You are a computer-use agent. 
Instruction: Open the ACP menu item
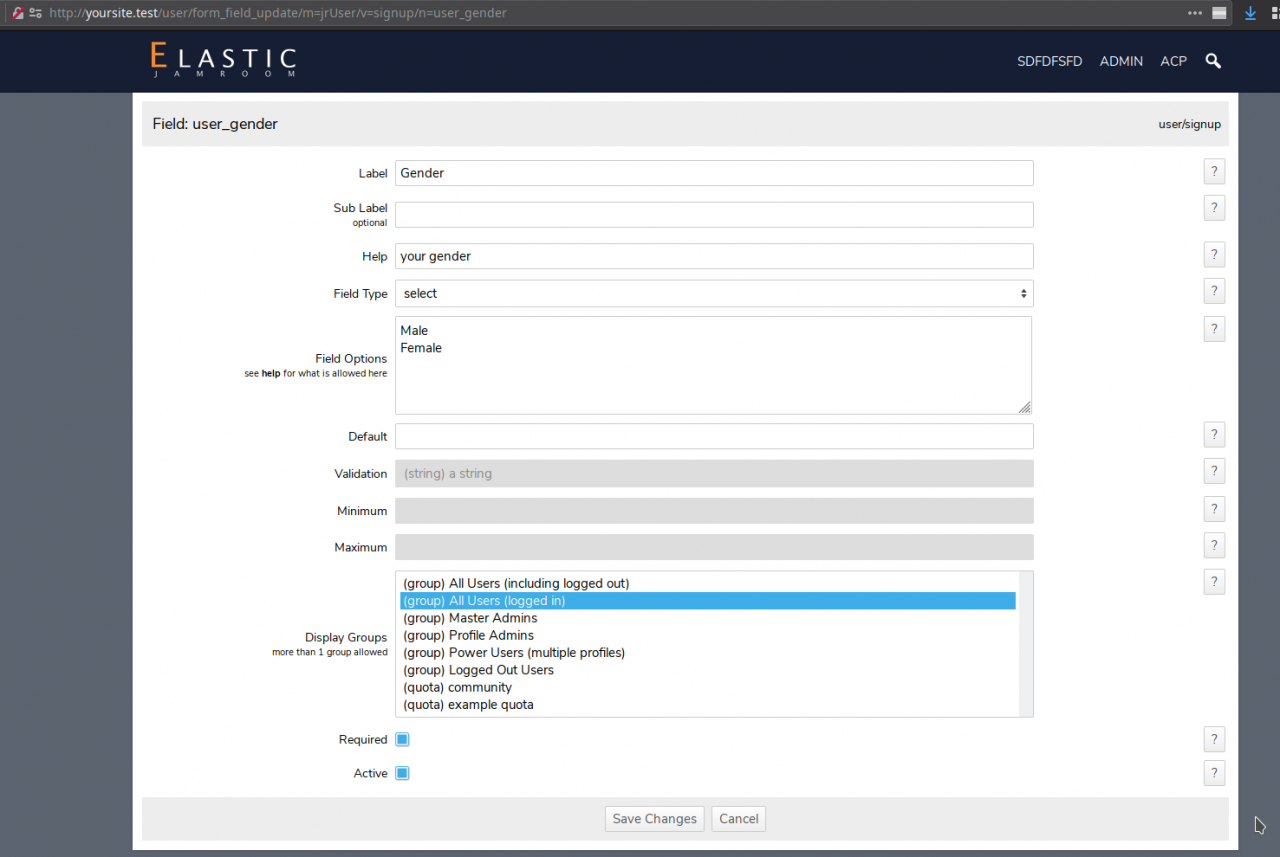click(x=1173, y=61)
